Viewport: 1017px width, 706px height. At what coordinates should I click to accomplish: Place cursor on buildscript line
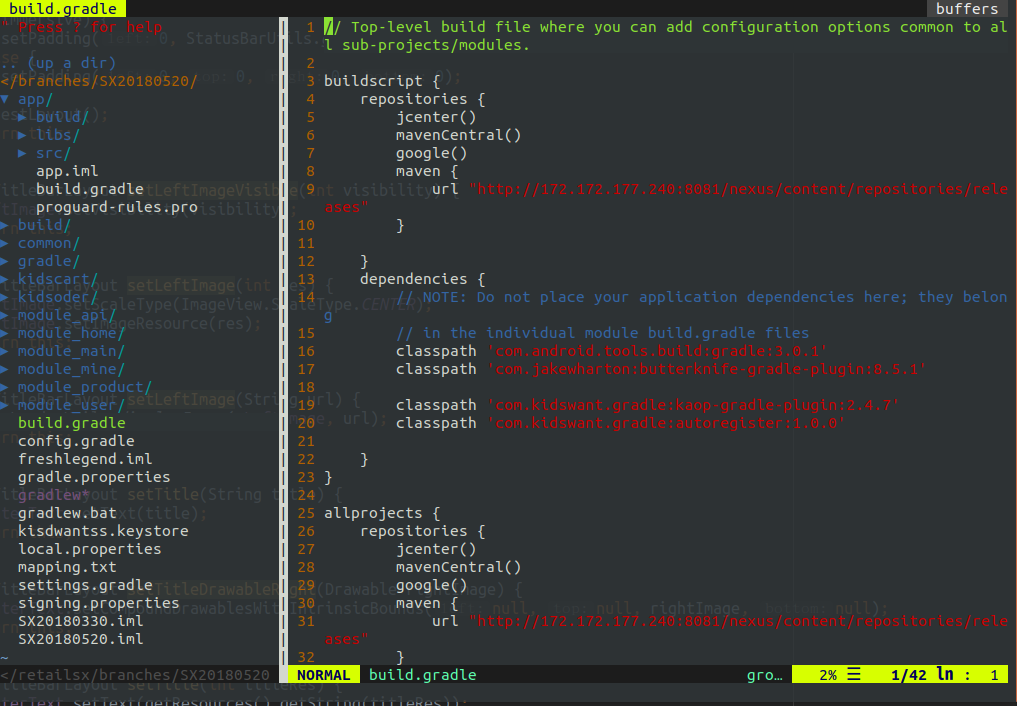[x=382, y=81]
